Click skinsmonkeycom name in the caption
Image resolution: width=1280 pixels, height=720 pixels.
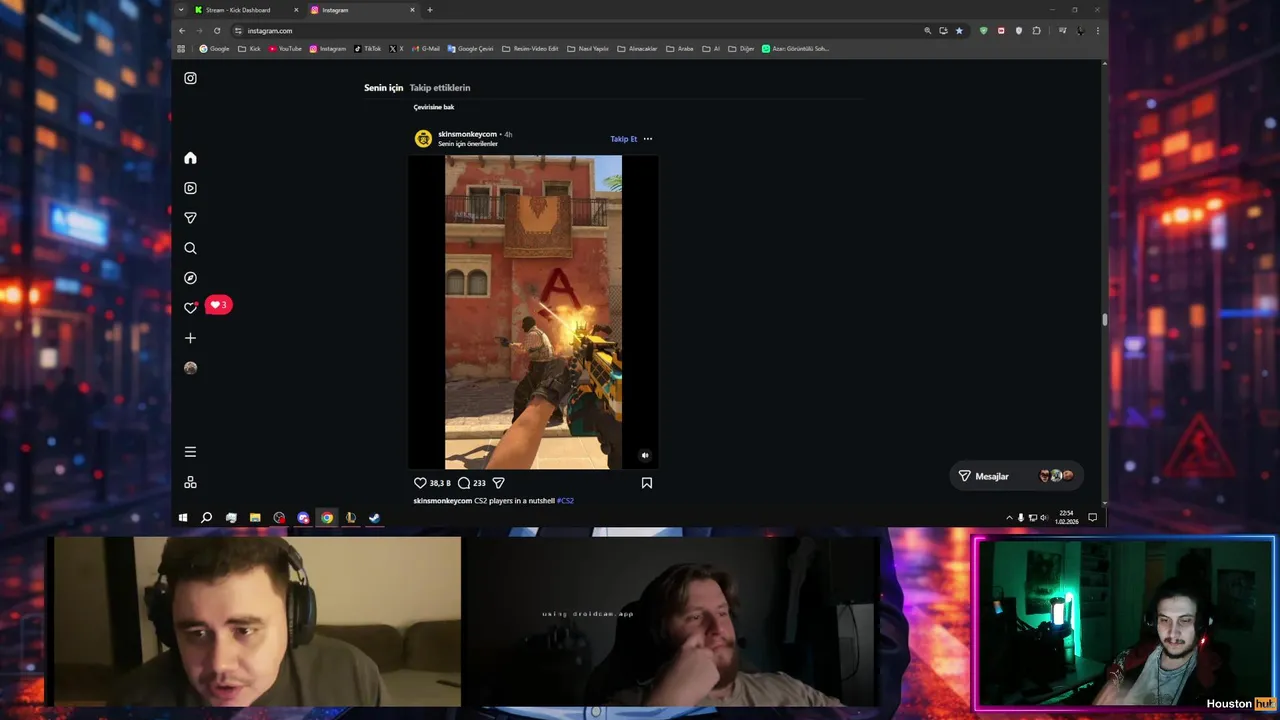[442, 501]
